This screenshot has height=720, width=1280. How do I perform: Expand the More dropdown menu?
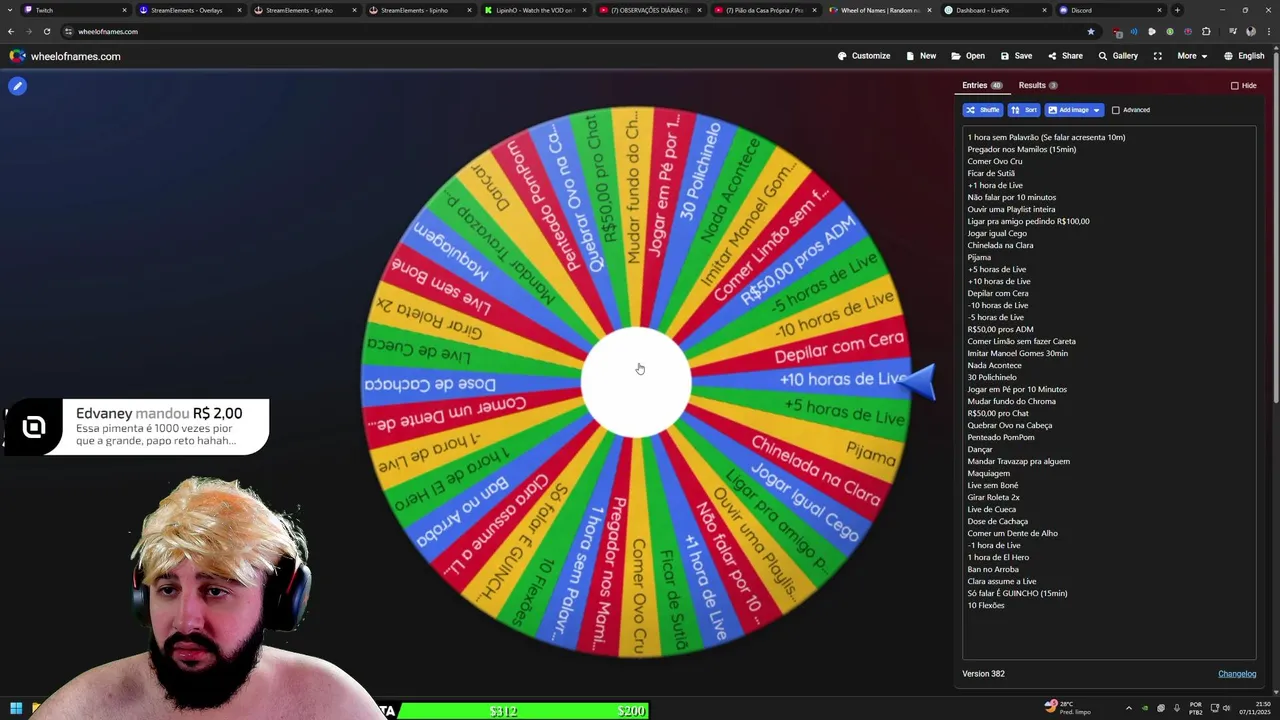pyautogui.click(x=1192, y=56)
